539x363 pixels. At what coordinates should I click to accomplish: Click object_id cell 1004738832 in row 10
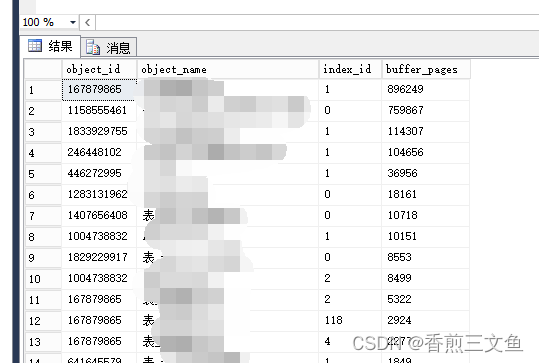click(x=99, y=278)
